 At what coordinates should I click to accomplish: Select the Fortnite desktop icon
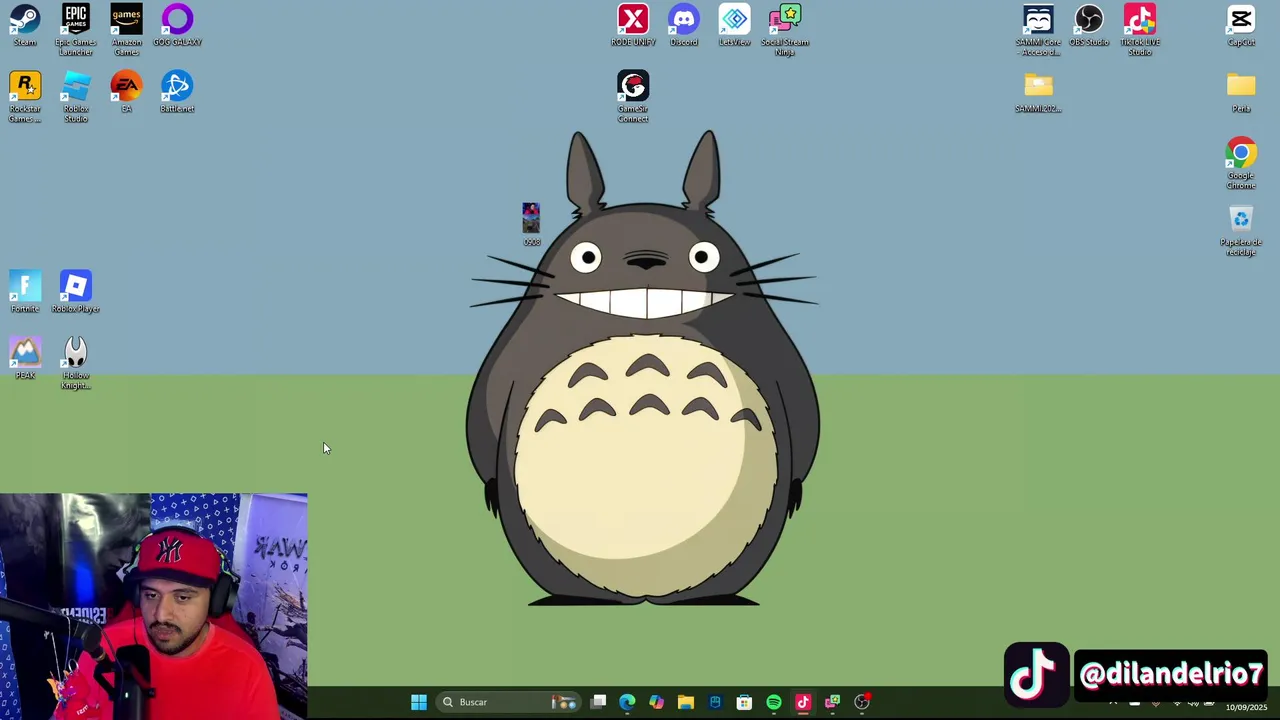coord(25,292)
